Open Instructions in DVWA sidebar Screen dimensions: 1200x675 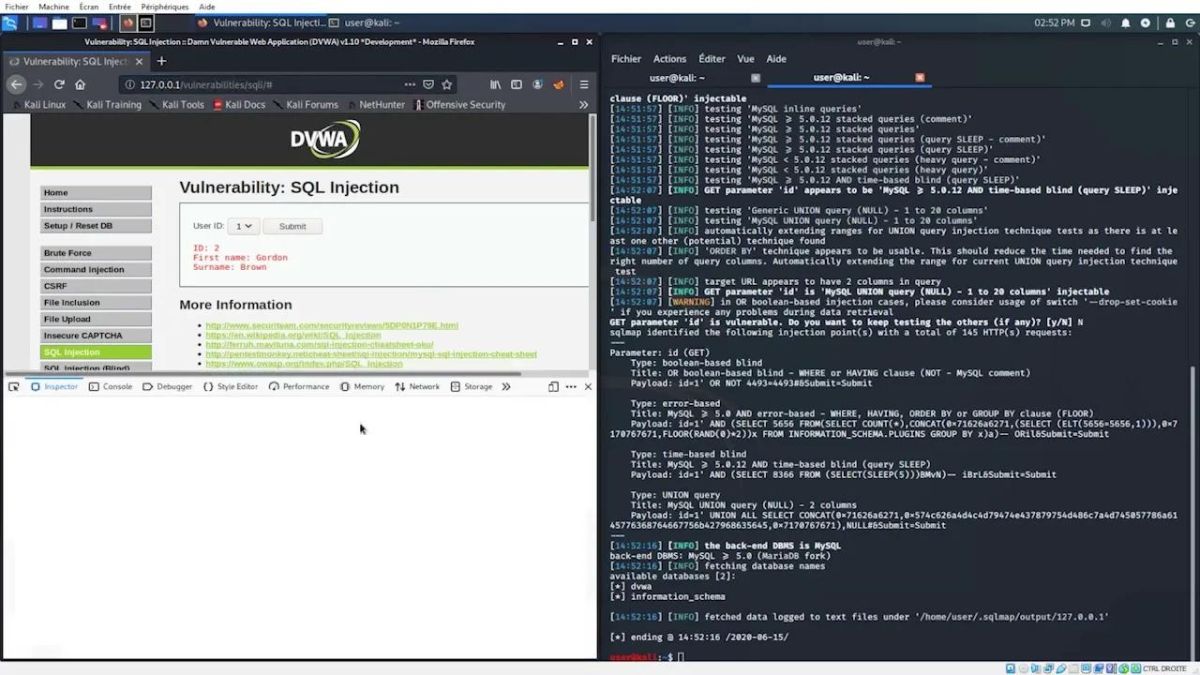[x=96, y=209]
